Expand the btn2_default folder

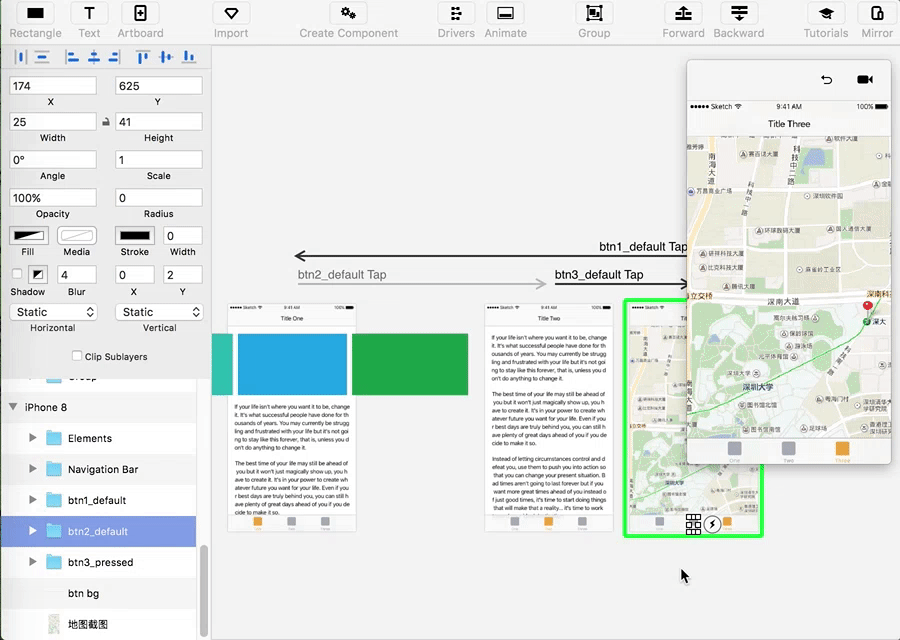click(x=33, y=531)
